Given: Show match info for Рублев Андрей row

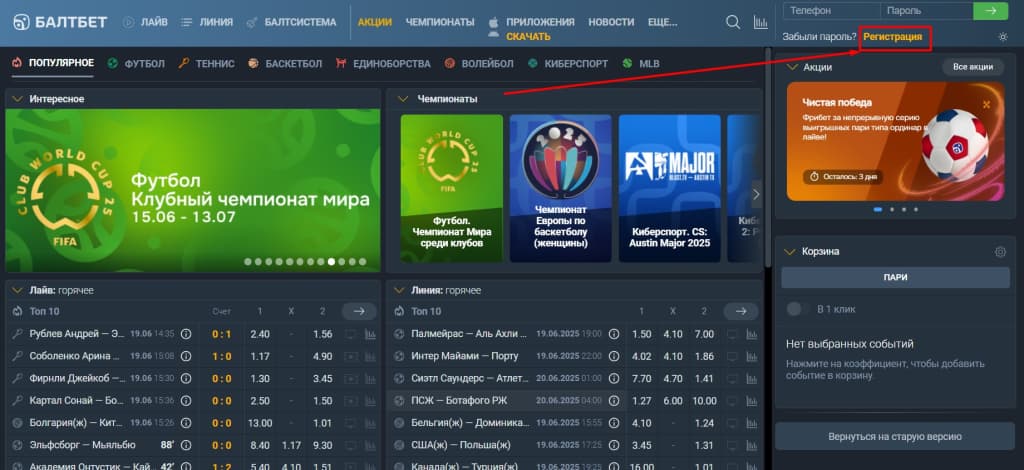Looking at the screenshot, I should click(185, 334).
